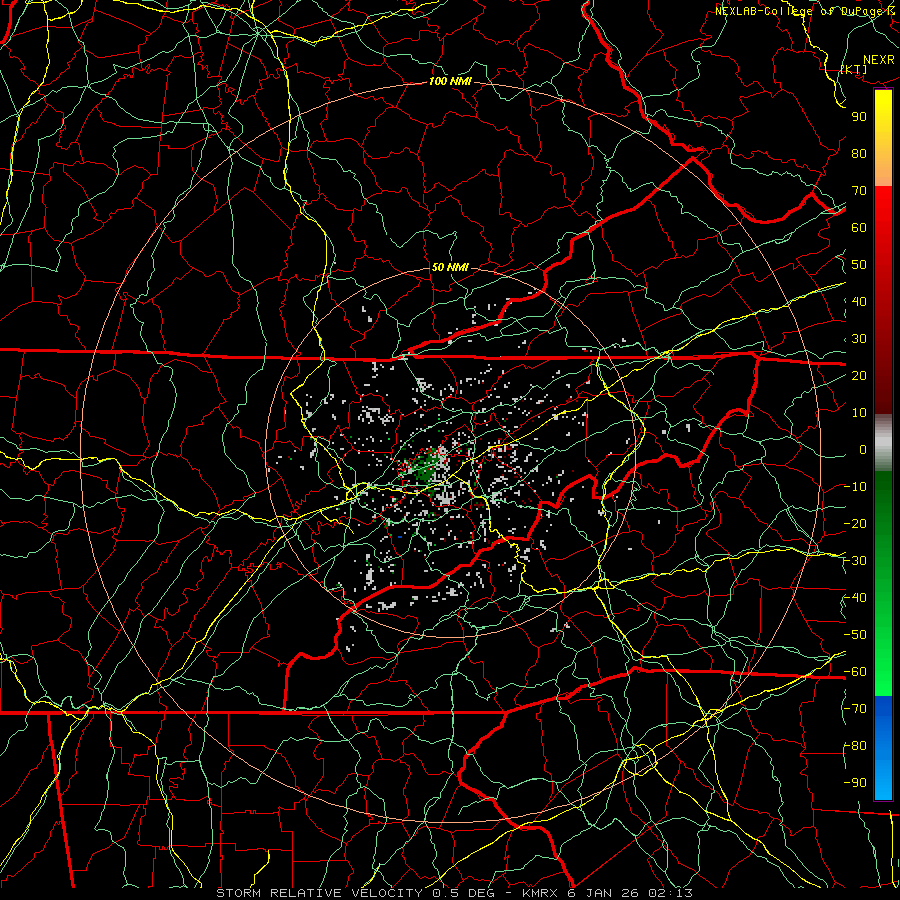Click the 0 value on velocity scale
The height and width of the screenshot is (900, 900).
tap(863, 449)
